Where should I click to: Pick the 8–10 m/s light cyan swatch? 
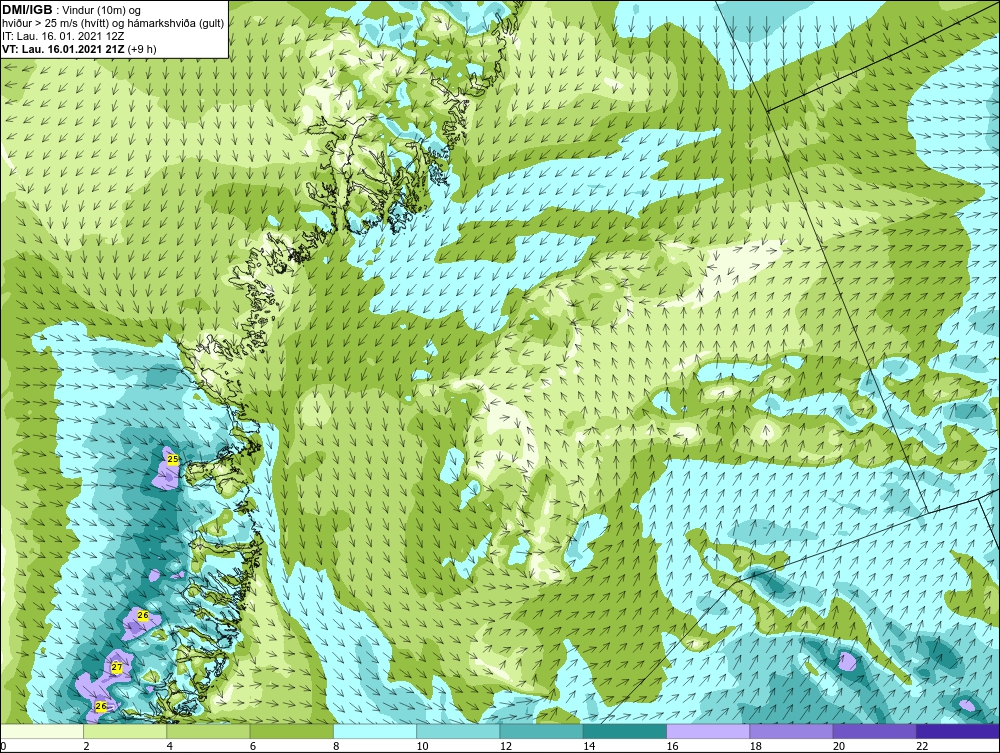(x=375, y=731)
